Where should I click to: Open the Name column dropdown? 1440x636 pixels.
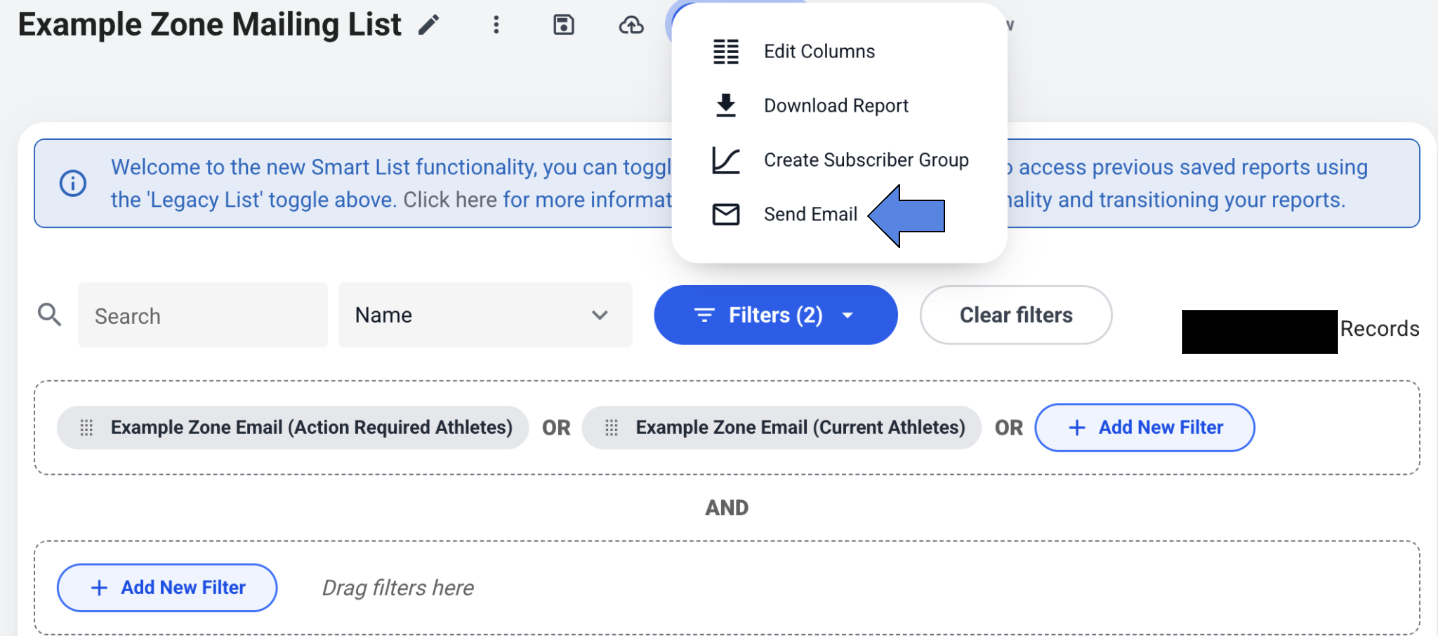coord(485,315)
